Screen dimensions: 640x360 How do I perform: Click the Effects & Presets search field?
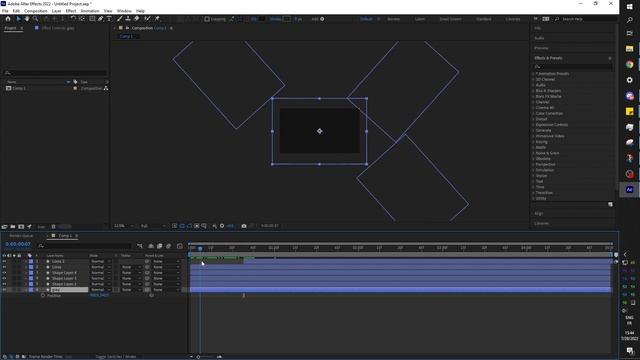tap(573, 67)
